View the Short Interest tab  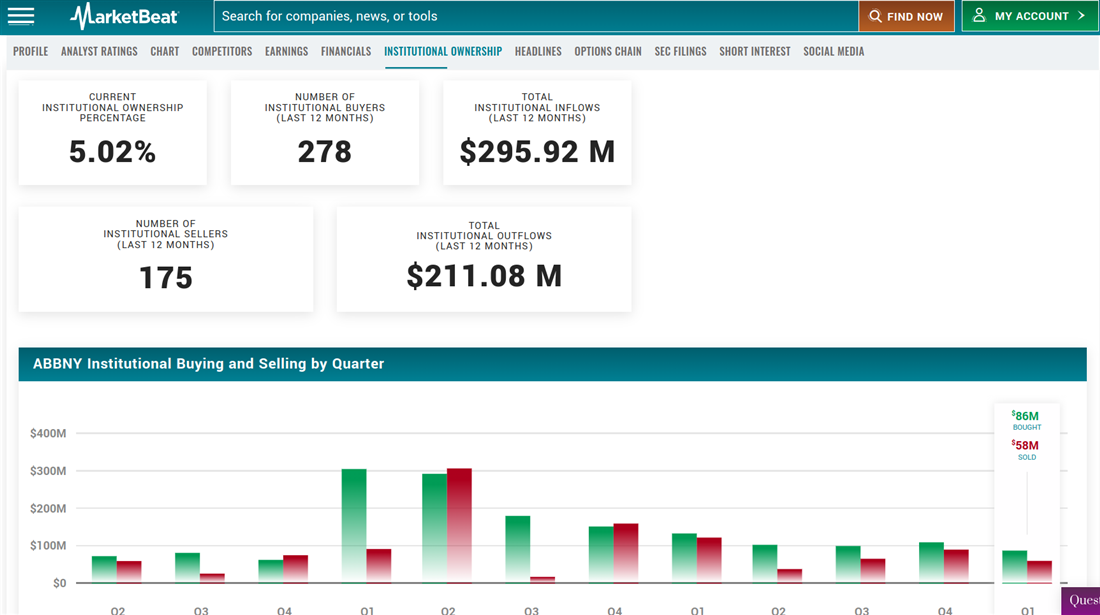755,51
